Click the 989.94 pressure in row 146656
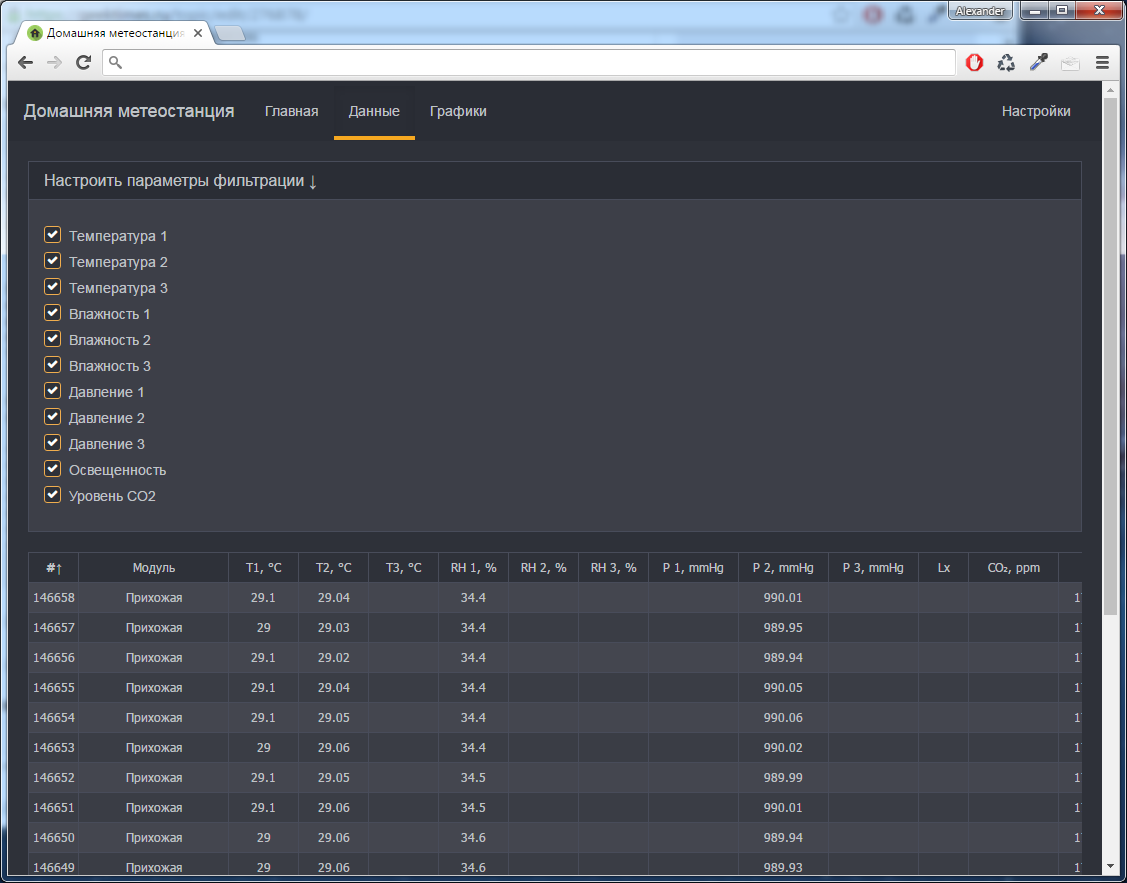 click(x=783, y=657)
